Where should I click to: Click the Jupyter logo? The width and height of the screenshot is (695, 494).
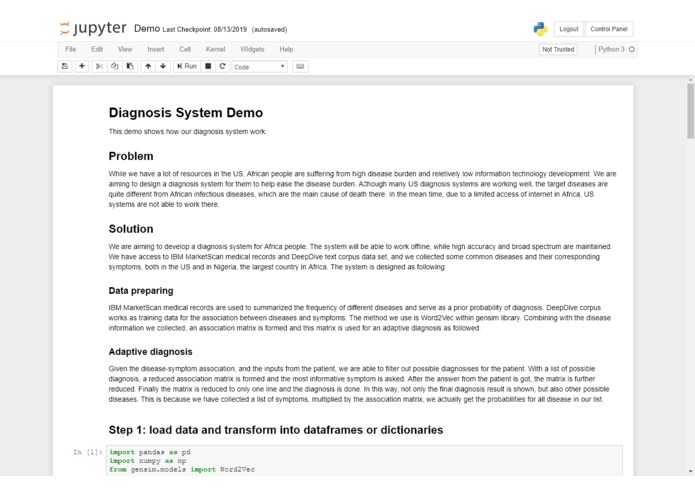point(93,28)
